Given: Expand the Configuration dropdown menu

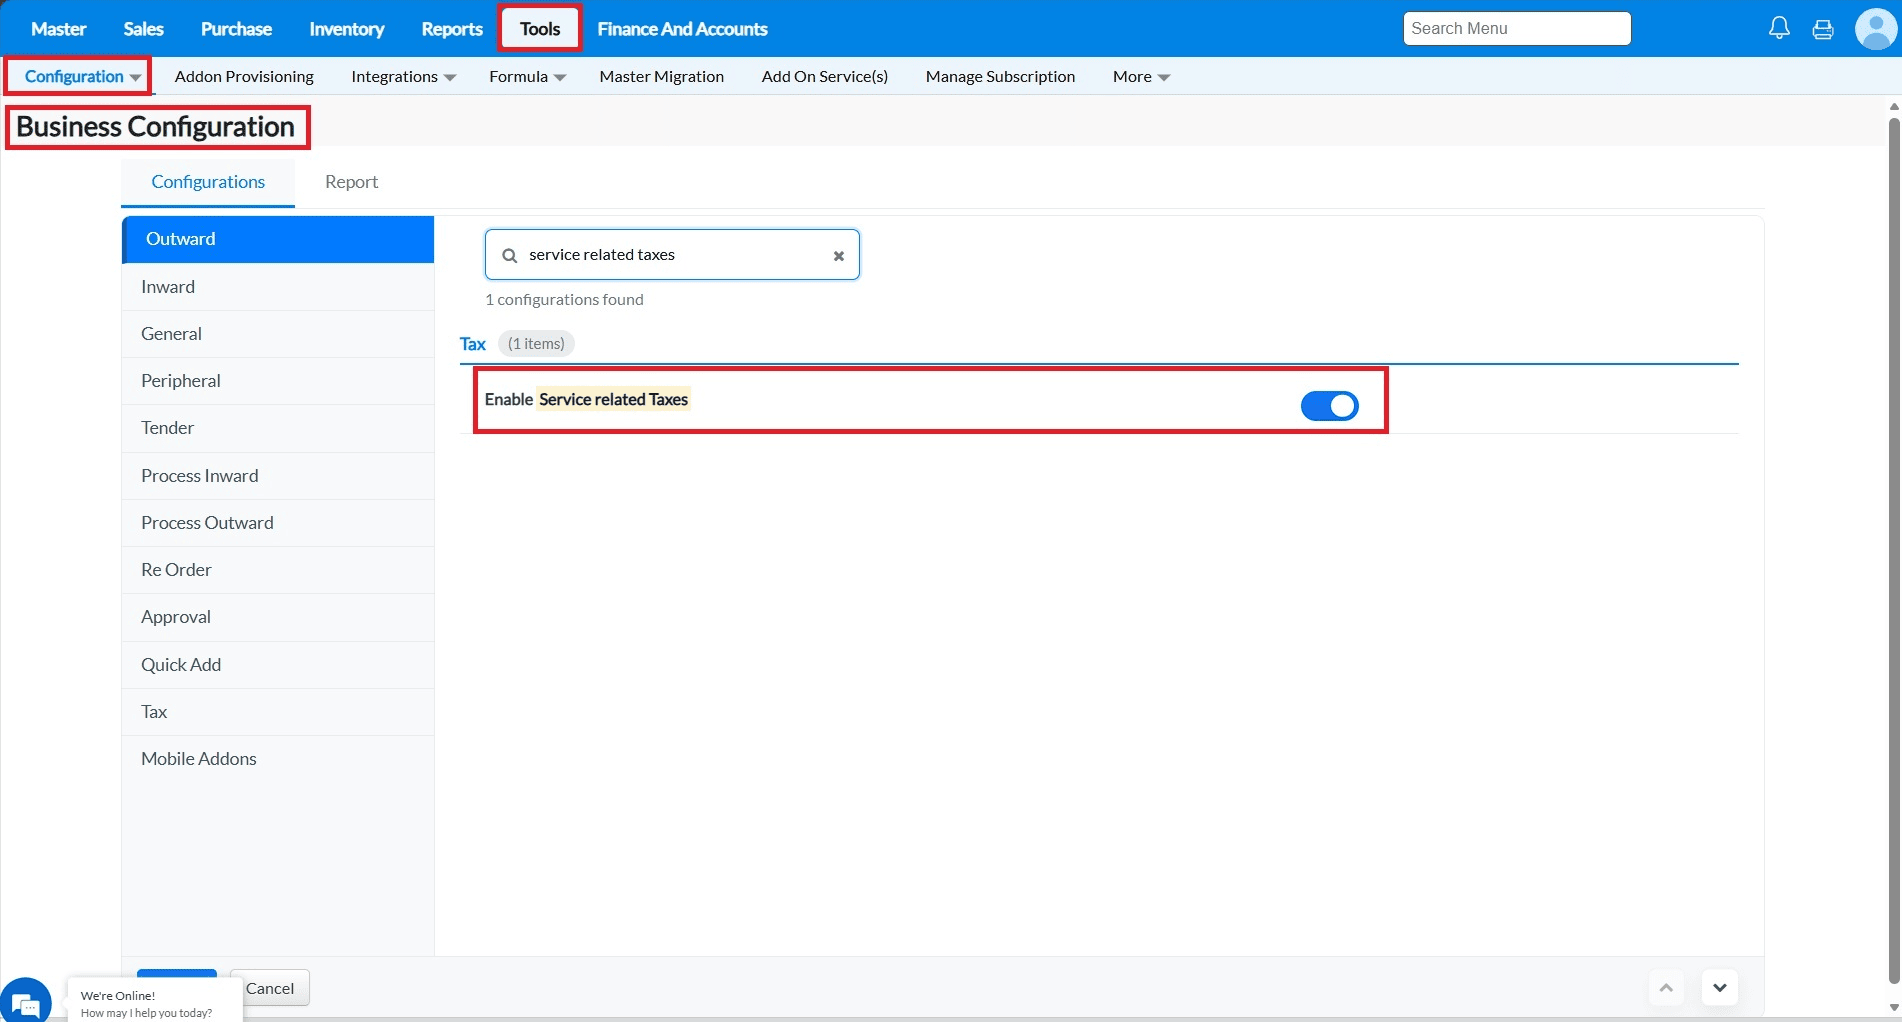Looking at the screenshot, I should pos(82,76).
